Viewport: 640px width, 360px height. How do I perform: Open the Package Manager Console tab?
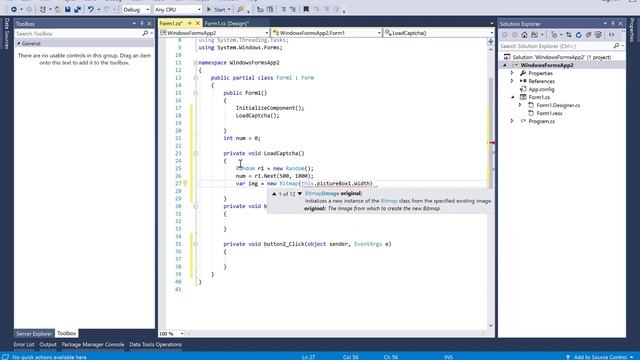(93, 344)
